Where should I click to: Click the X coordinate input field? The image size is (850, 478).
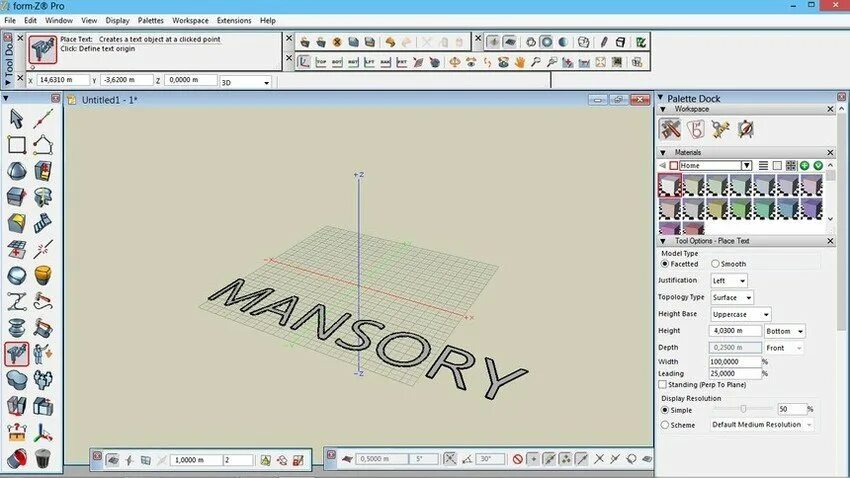click(x=63, y=80)
